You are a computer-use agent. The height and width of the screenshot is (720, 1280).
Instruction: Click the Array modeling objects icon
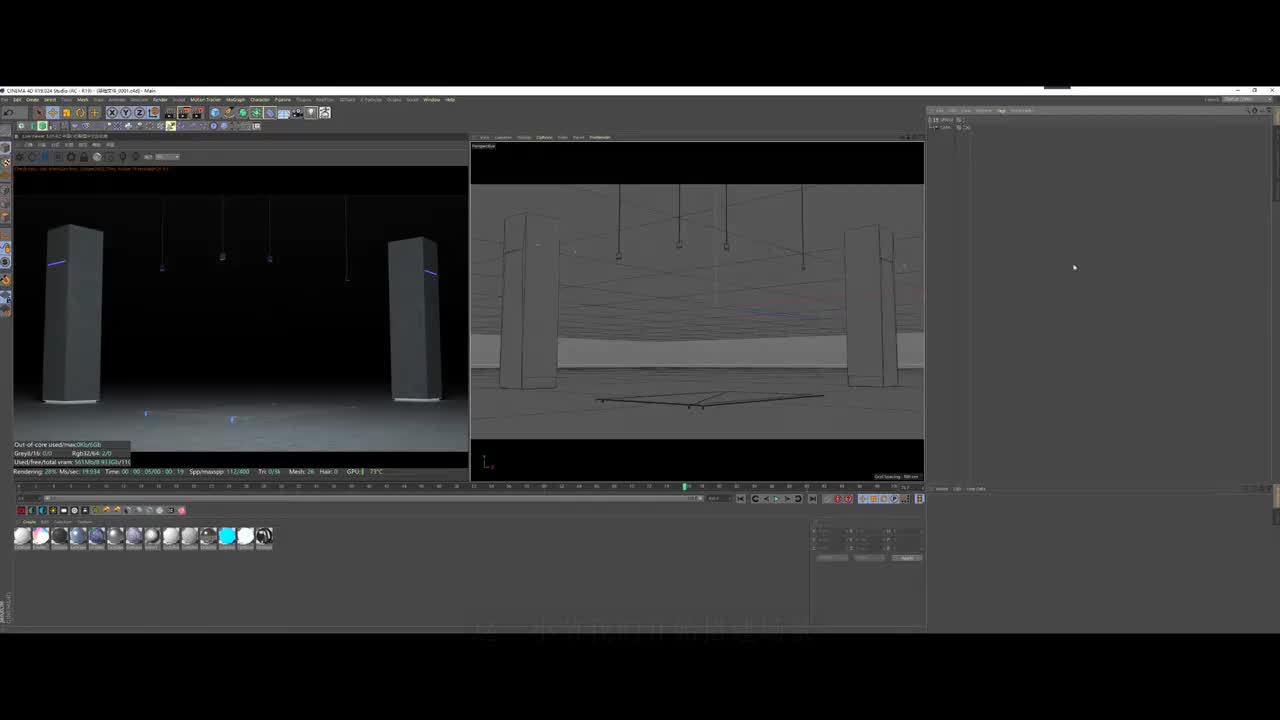[257, 112]
